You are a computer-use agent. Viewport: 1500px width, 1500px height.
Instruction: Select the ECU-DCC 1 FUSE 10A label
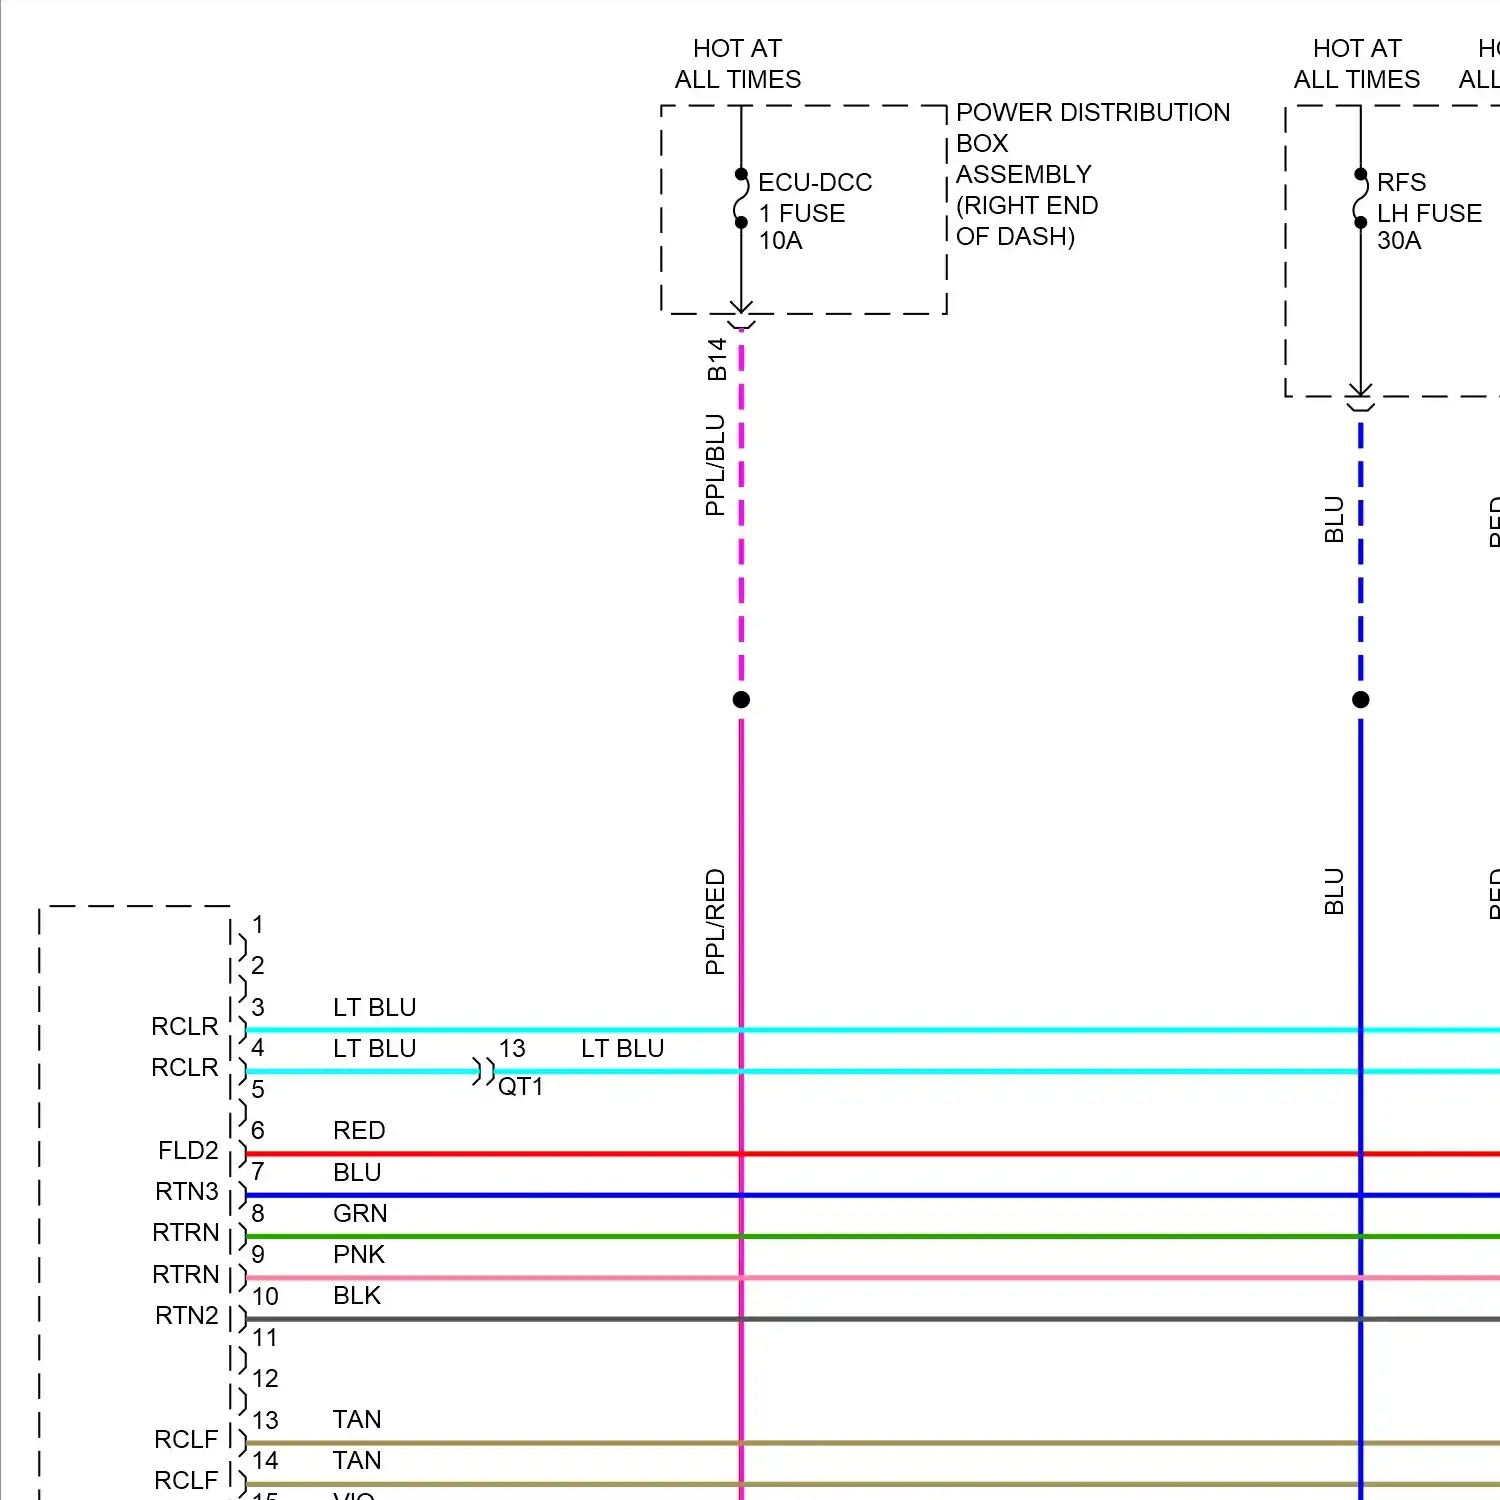815,211
